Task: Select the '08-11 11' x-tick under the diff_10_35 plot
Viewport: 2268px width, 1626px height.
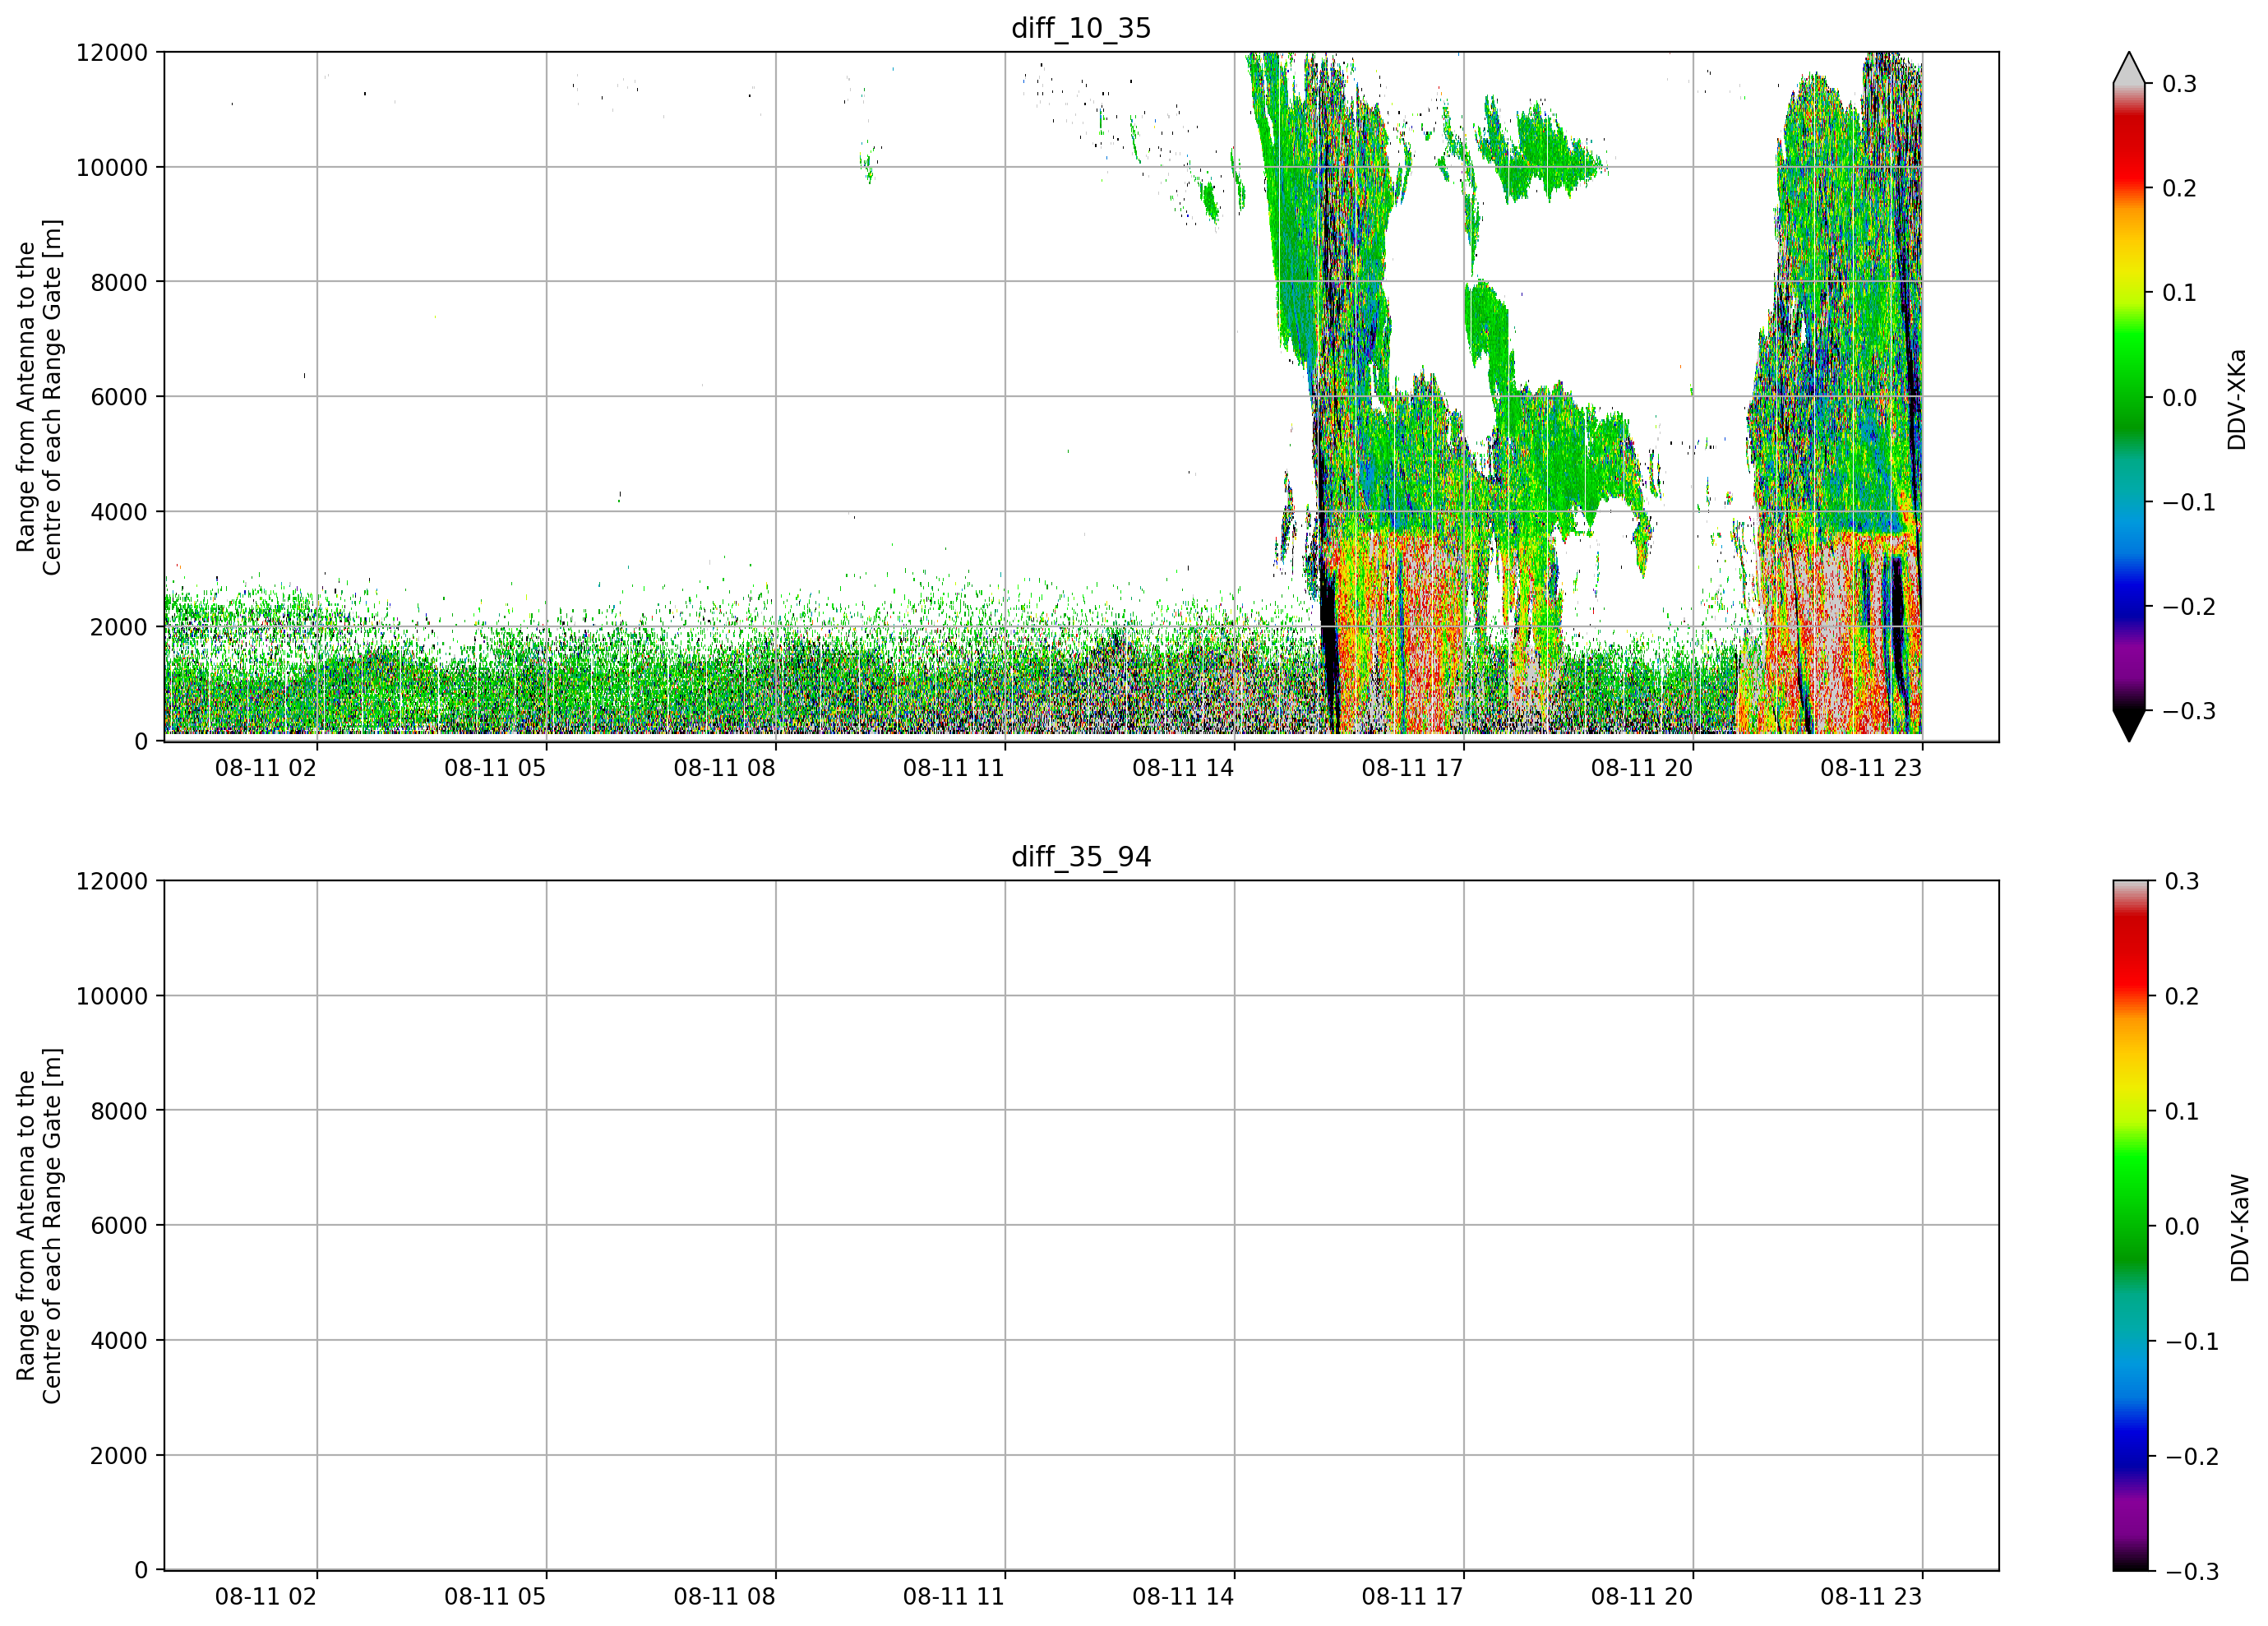Action: [954, 768]
